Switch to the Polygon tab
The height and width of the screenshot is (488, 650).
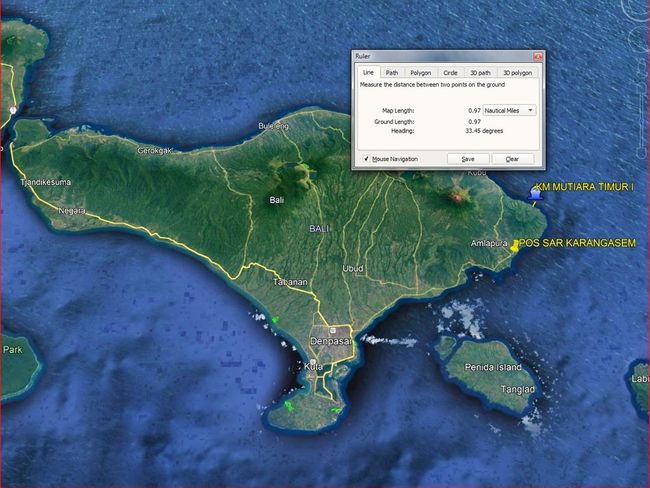click(420, 73)
